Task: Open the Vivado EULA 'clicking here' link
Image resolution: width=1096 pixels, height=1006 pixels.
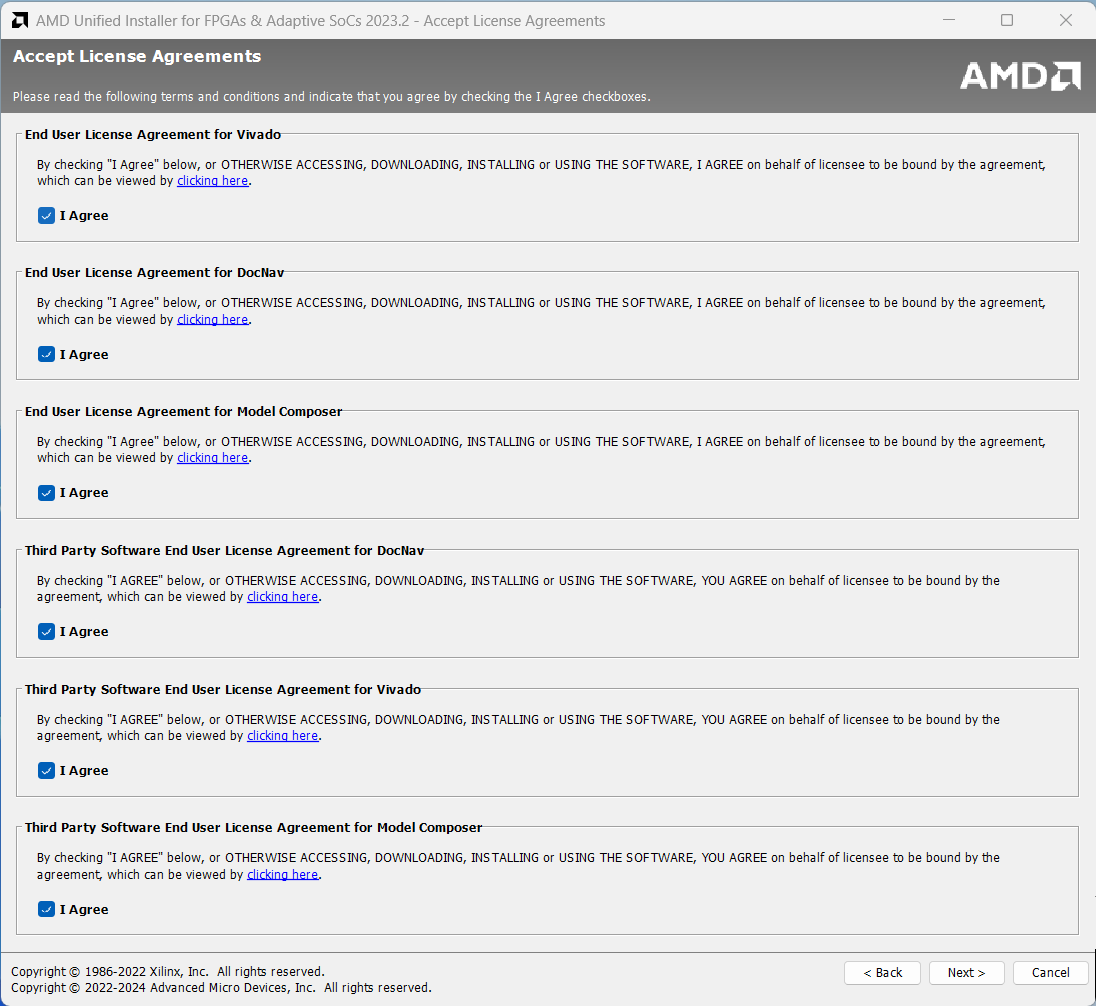Action: click(212, 181)
